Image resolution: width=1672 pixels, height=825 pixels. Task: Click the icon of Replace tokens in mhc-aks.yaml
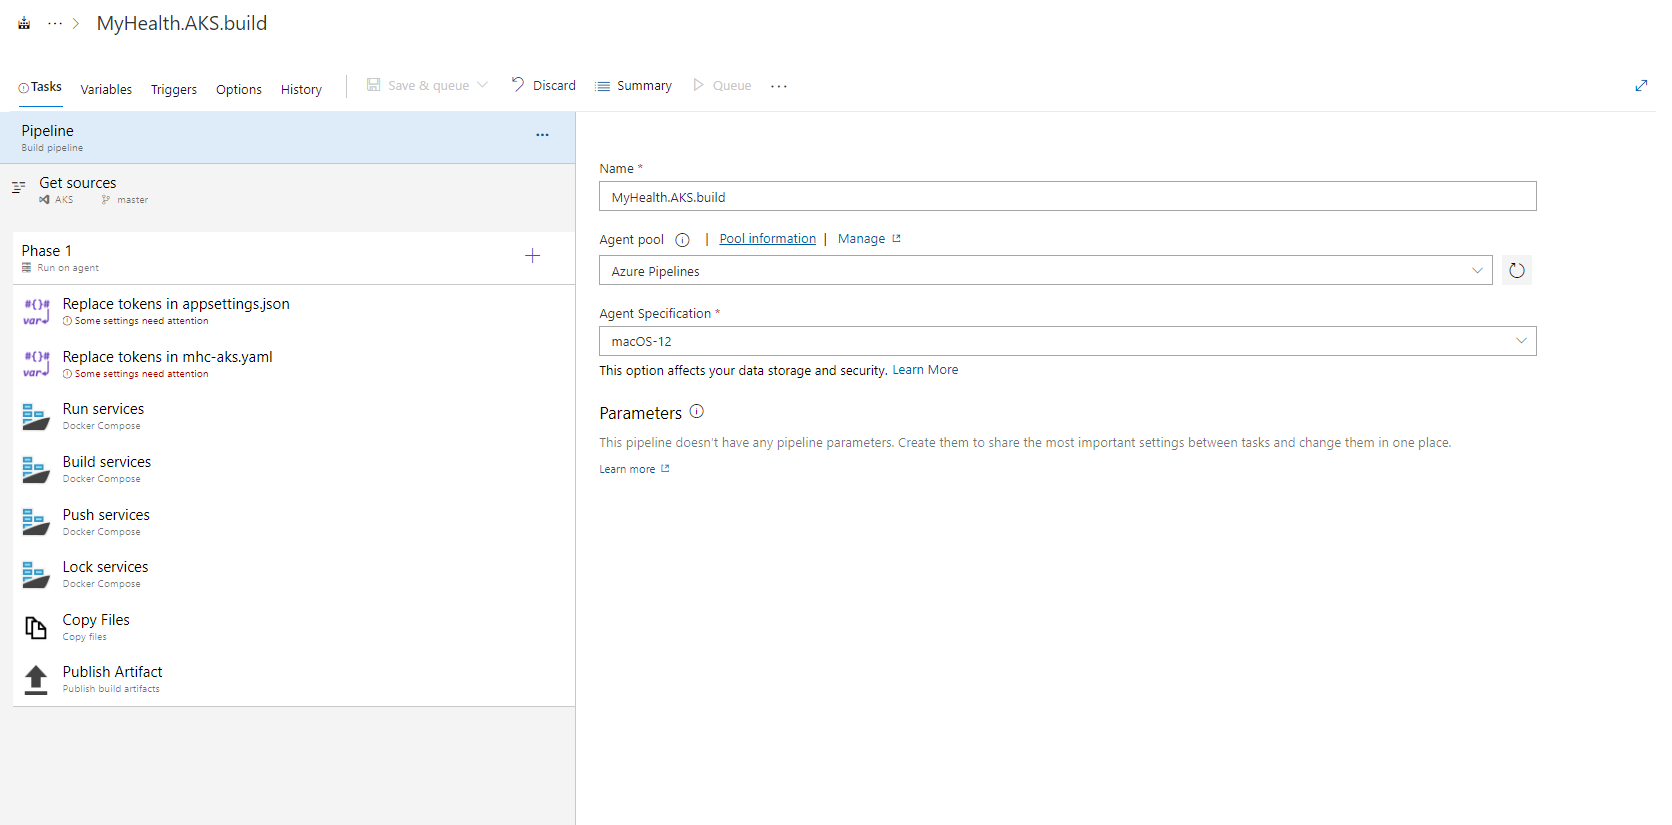(36, 364)
